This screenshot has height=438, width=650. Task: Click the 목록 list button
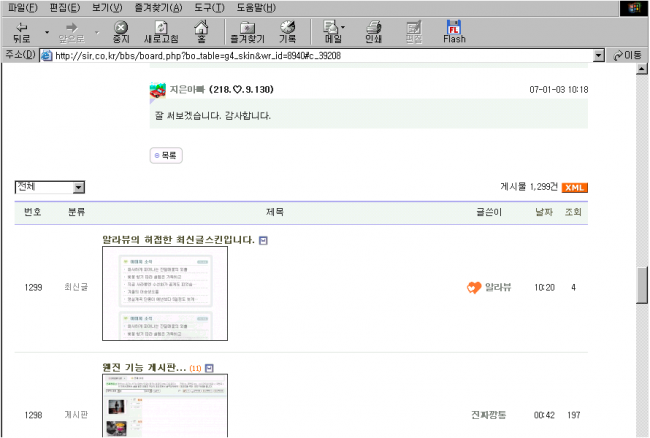click(x=166, y=156)
